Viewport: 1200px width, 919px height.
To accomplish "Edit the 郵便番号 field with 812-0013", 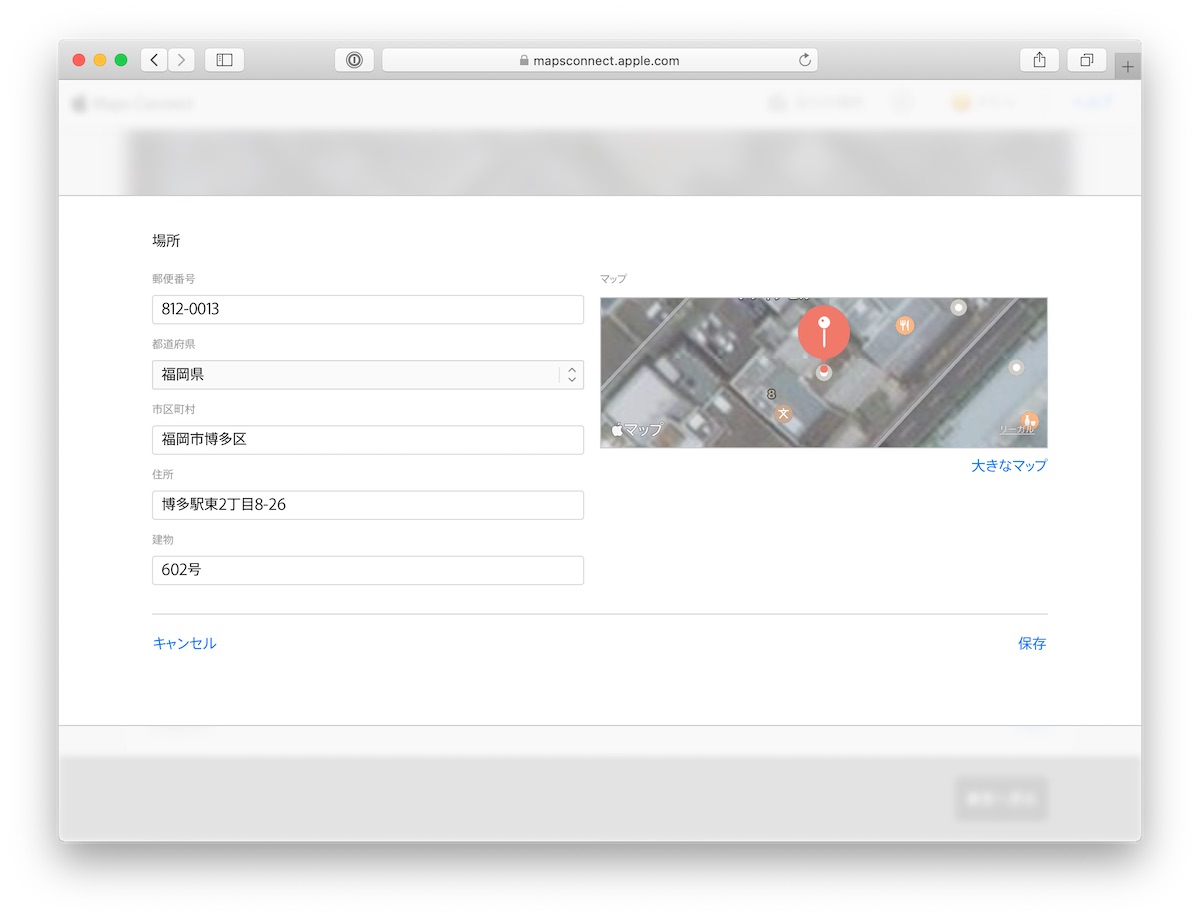I will pos(368,309).
